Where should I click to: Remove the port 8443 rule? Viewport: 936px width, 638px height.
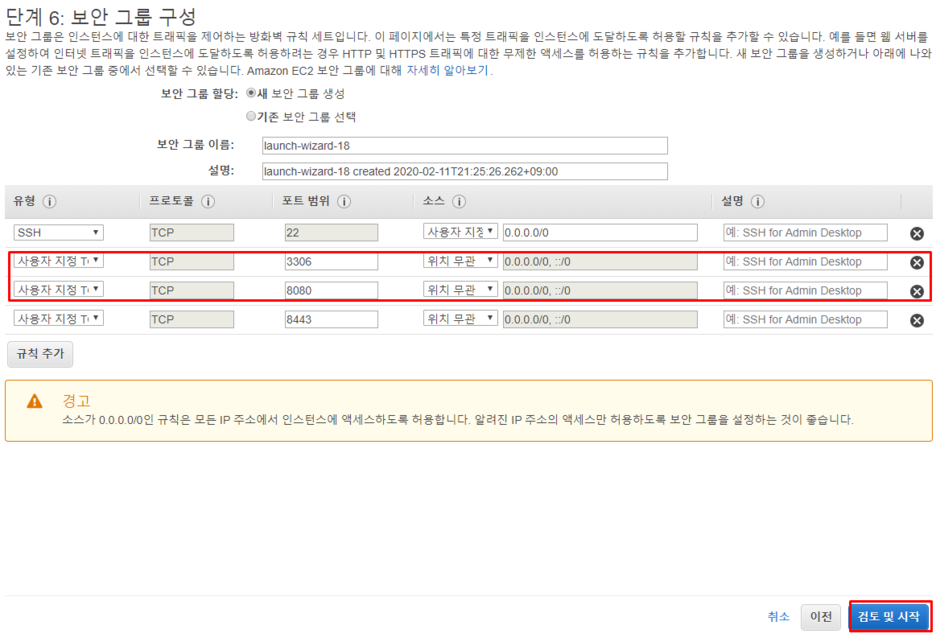pos(917,320)
